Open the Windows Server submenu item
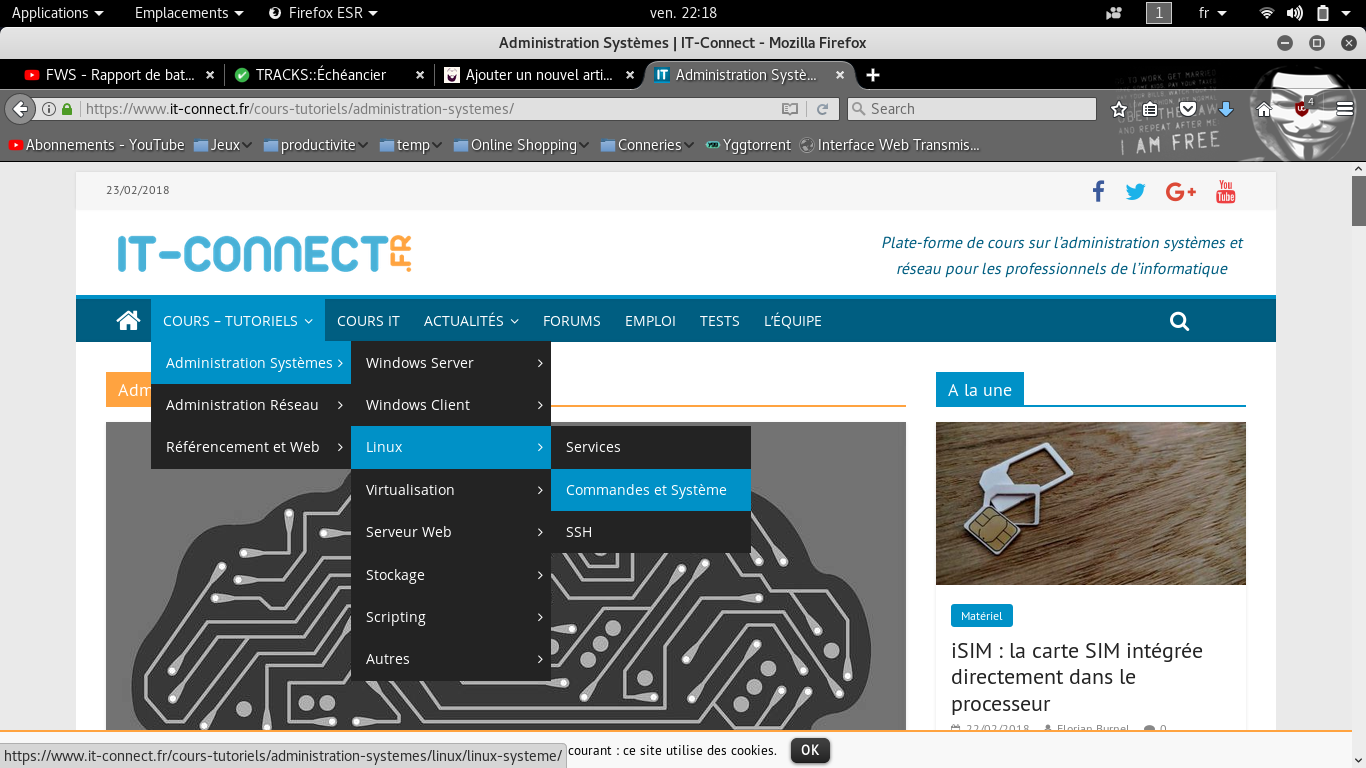This screenshot has height=768, width=1366. point(451,363)
